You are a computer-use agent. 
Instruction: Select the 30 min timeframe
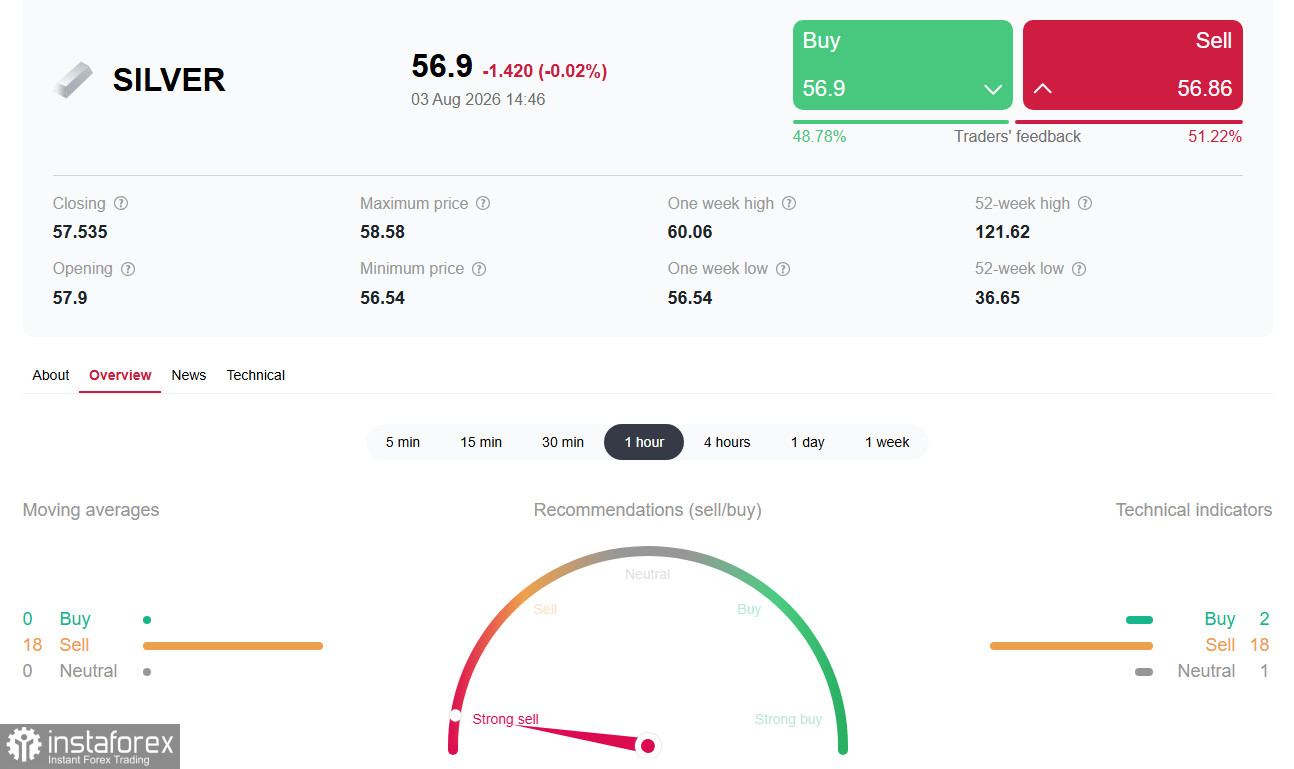[x=563, y=442]
